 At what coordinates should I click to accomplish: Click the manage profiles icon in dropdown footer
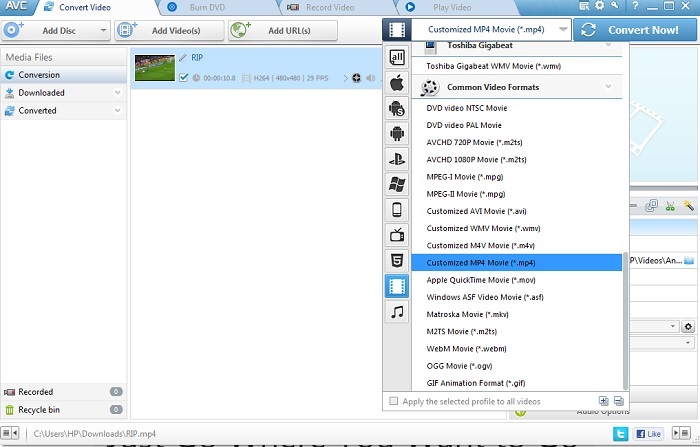point(618,401)
